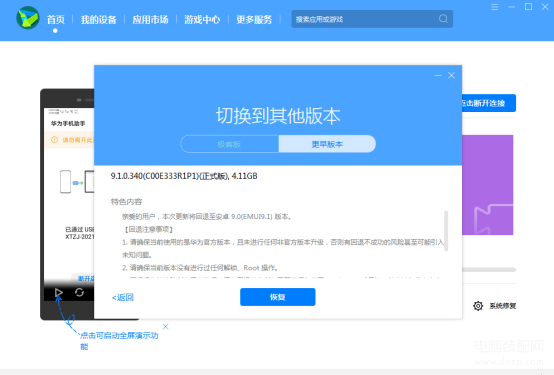
Task: Focus the app search input field
Action: tap(372, 19)
